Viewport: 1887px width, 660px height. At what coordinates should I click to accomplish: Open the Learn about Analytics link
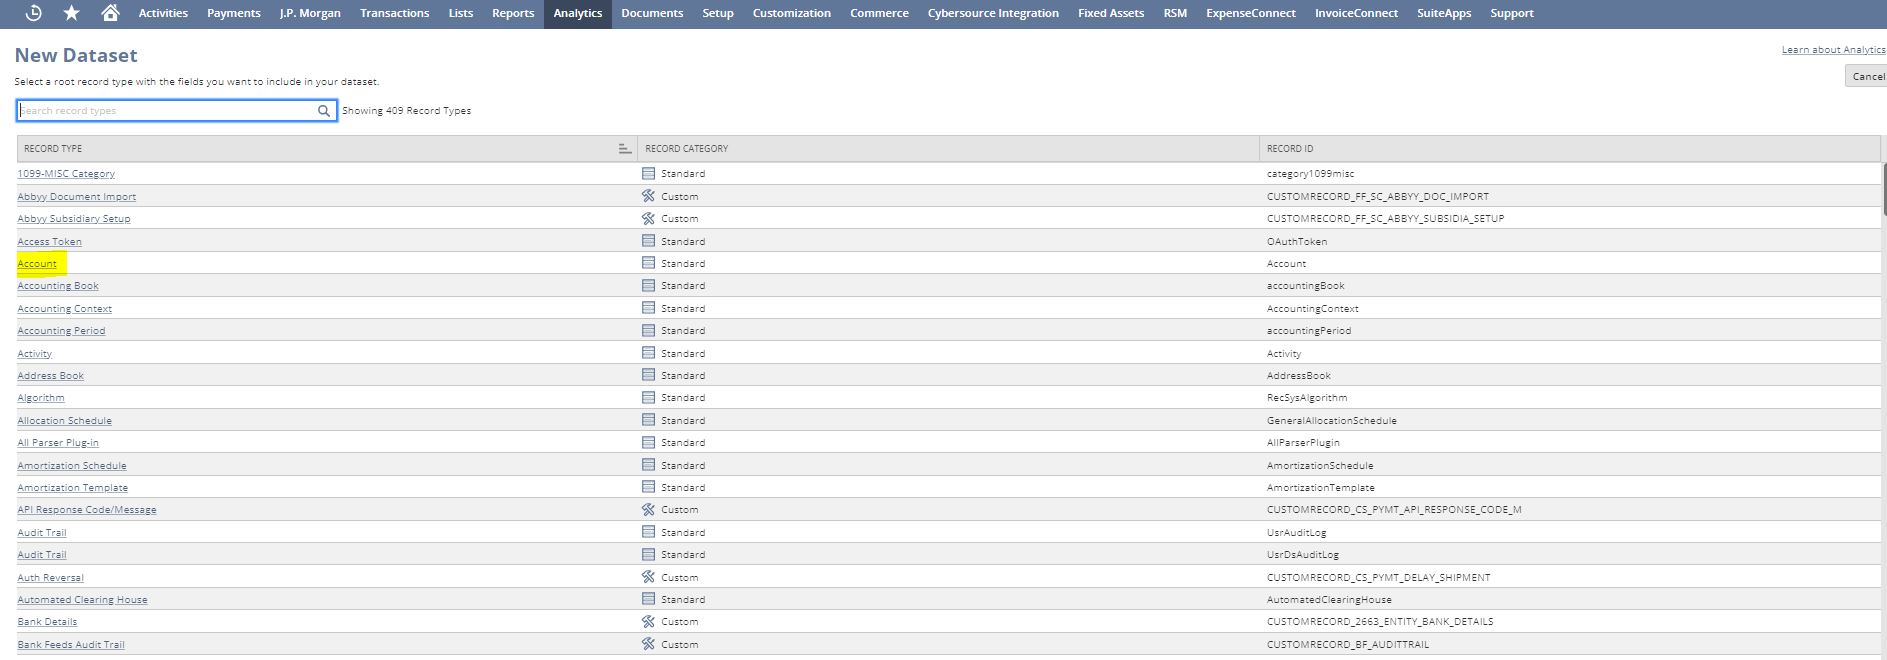tap(1832, 50)
